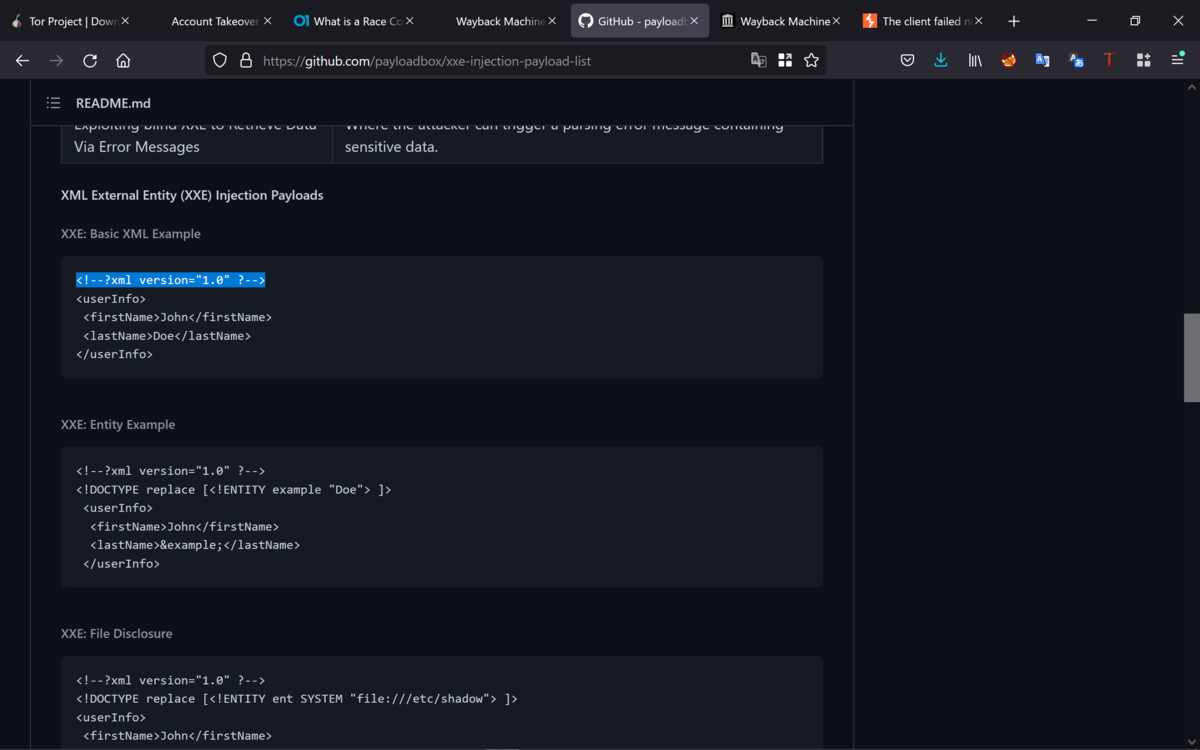Click the crossed-out red circle extension icon
The image size is (1200, 750).
(x=1009, y=61)
